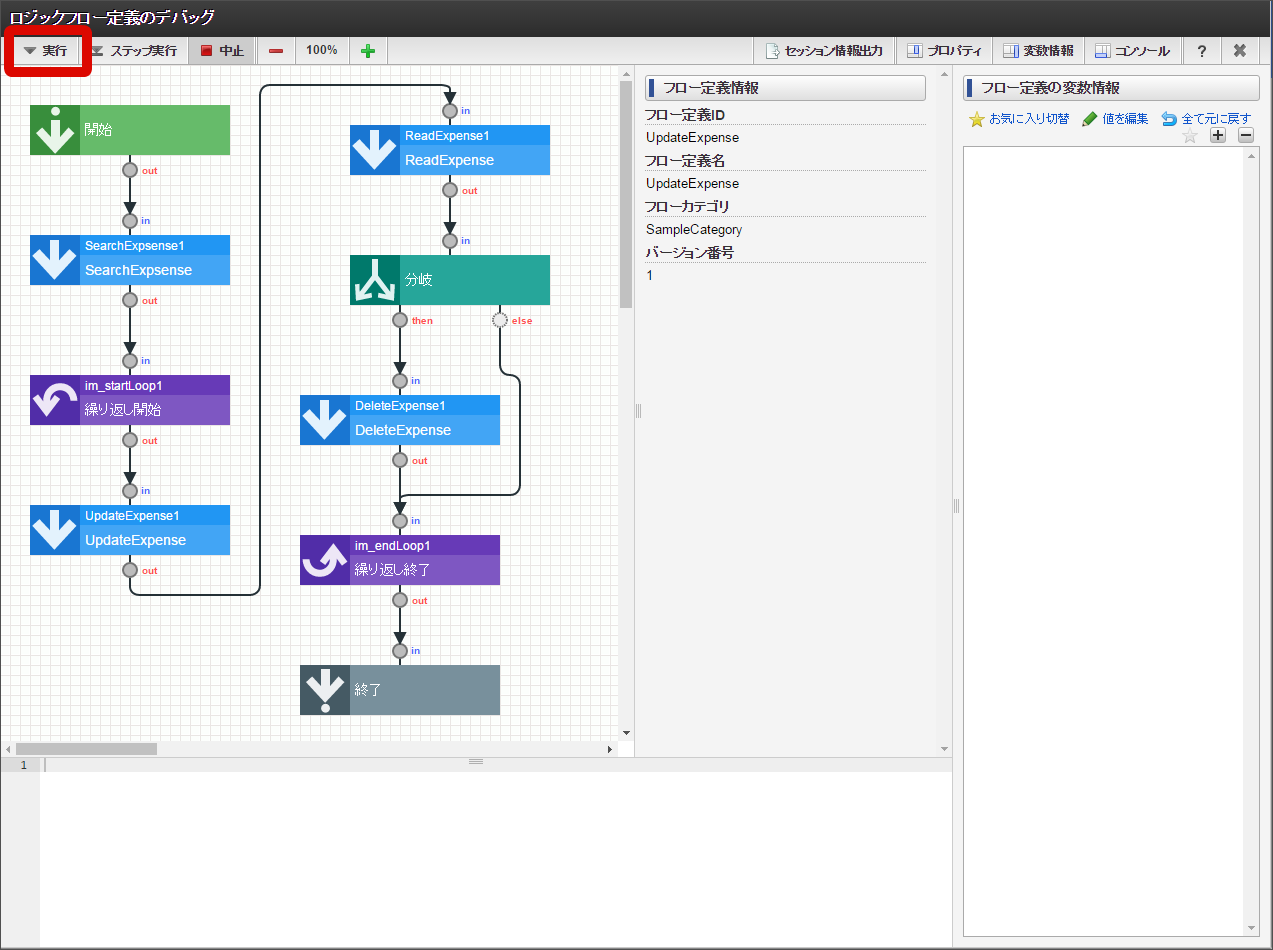Click the im_endLoop1 in port
Image resolution: width=1273 pixels, height=950 pixels.
400,520
